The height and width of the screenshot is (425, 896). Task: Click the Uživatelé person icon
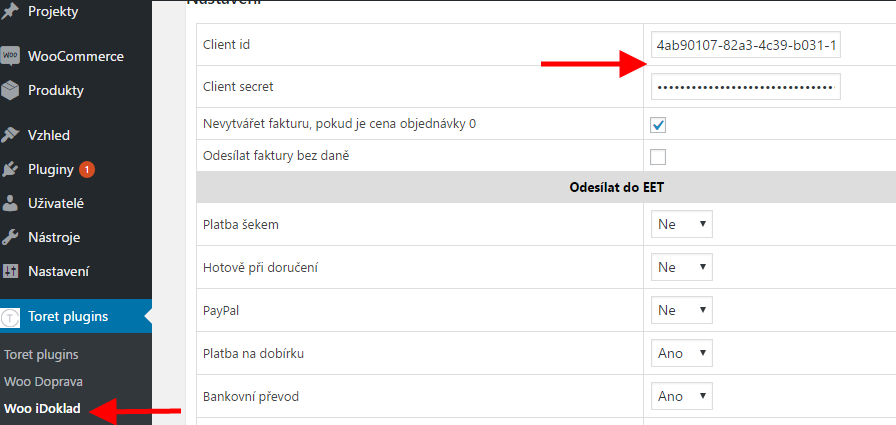(10, 203)
